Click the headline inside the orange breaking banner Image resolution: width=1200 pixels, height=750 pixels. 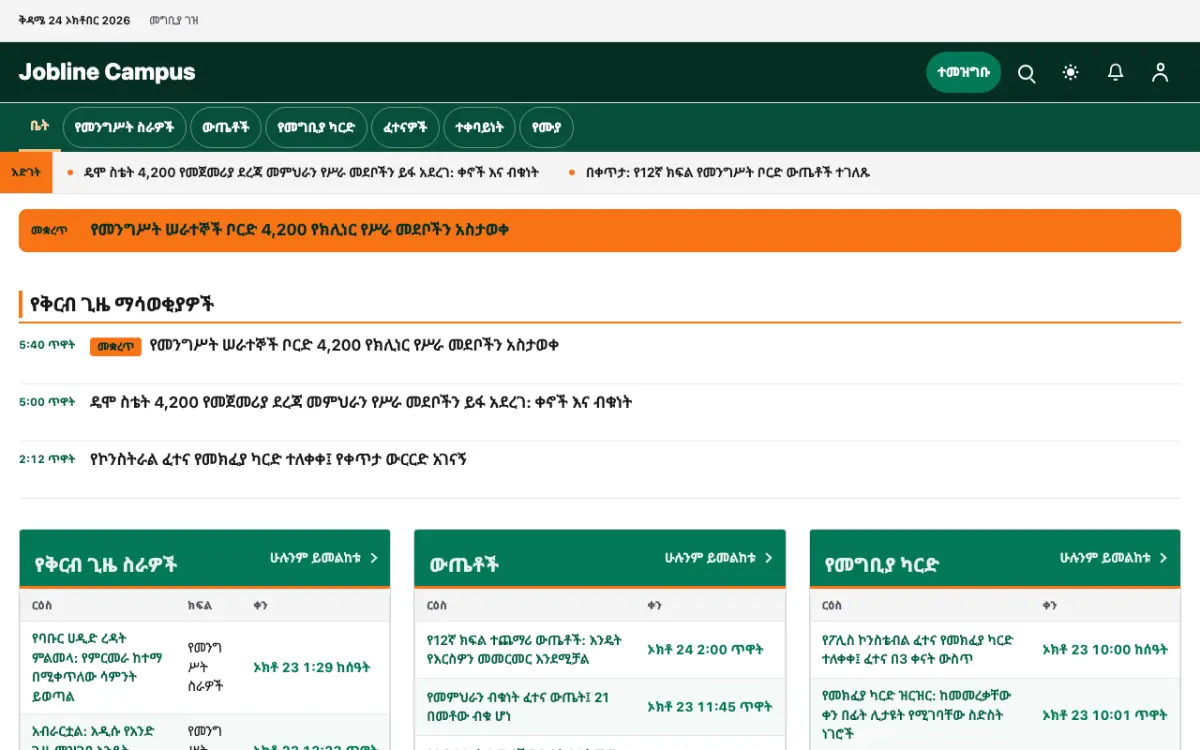pyautogui.click(x=300, y=230)
